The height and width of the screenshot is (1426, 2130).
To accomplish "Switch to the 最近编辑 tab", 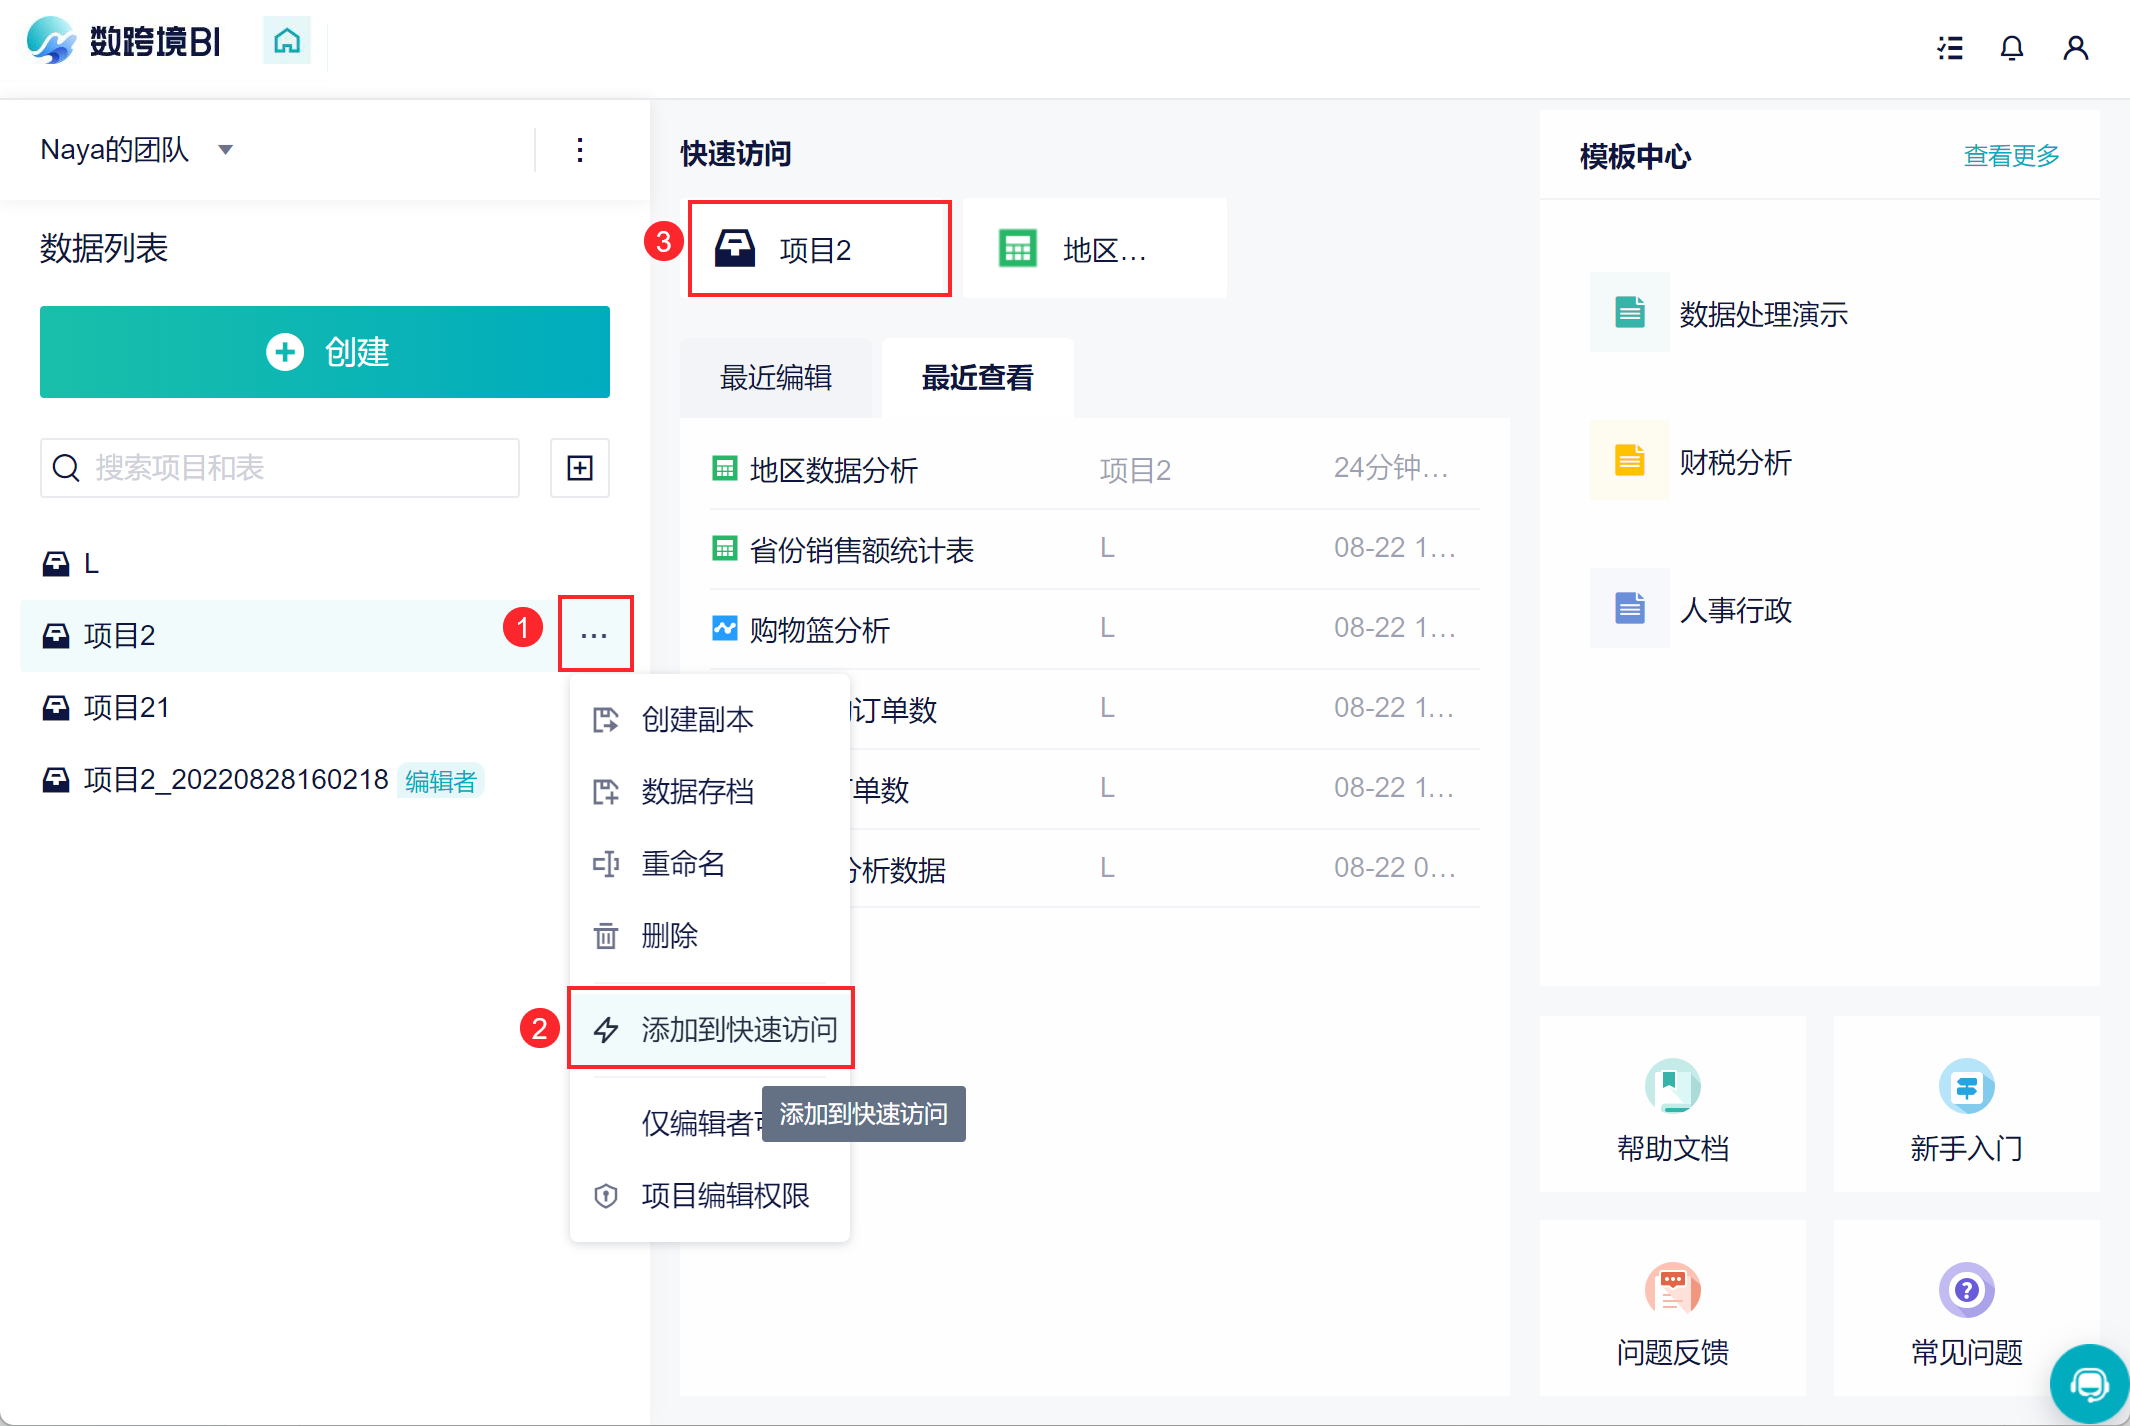I will point(776,378).
